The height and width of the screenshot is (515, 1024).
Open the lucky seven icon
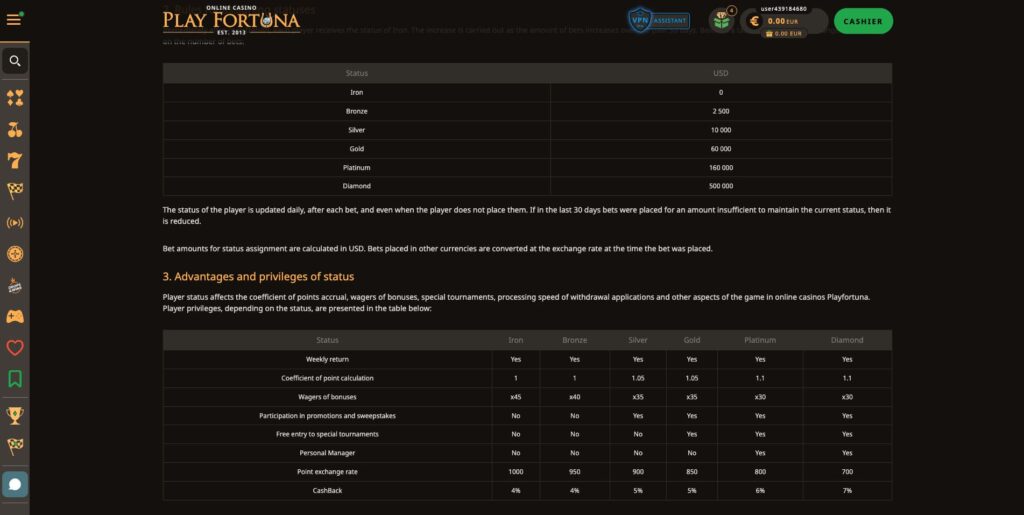(x=15, y=161)
